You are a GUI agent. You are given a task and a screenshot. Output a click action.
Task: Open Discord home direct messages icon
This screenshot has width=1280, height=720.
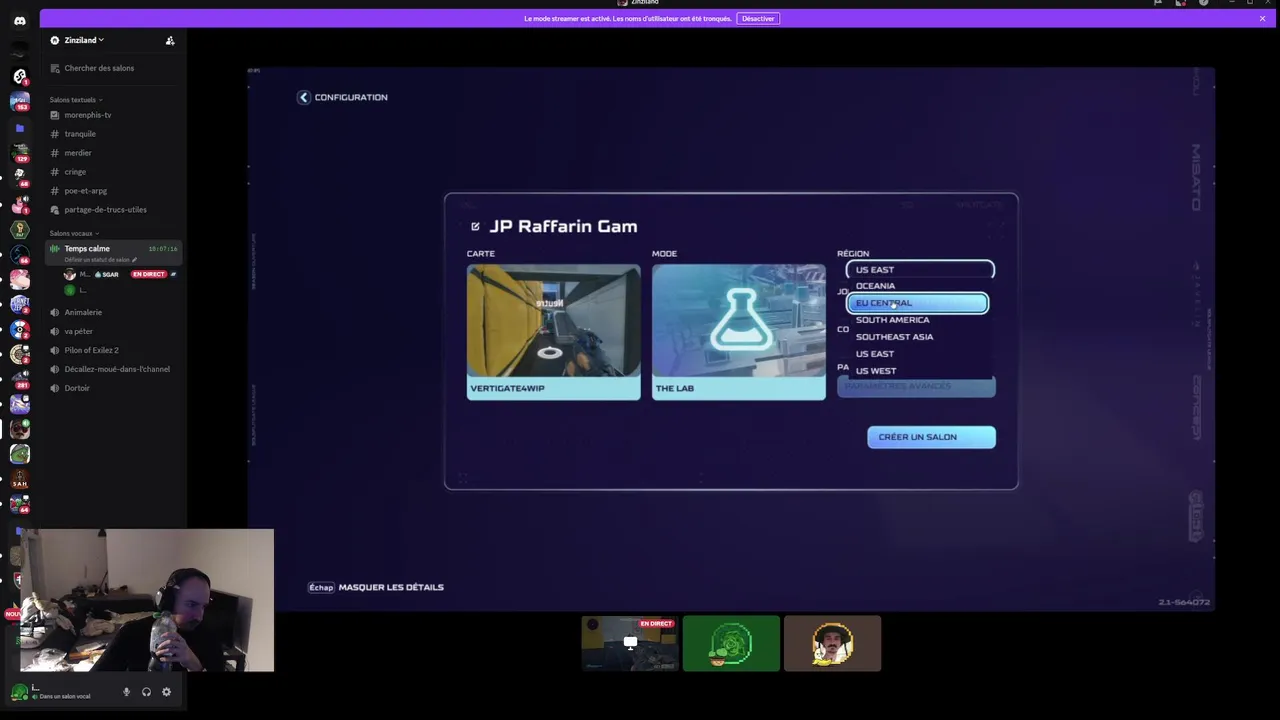point(19,20)
